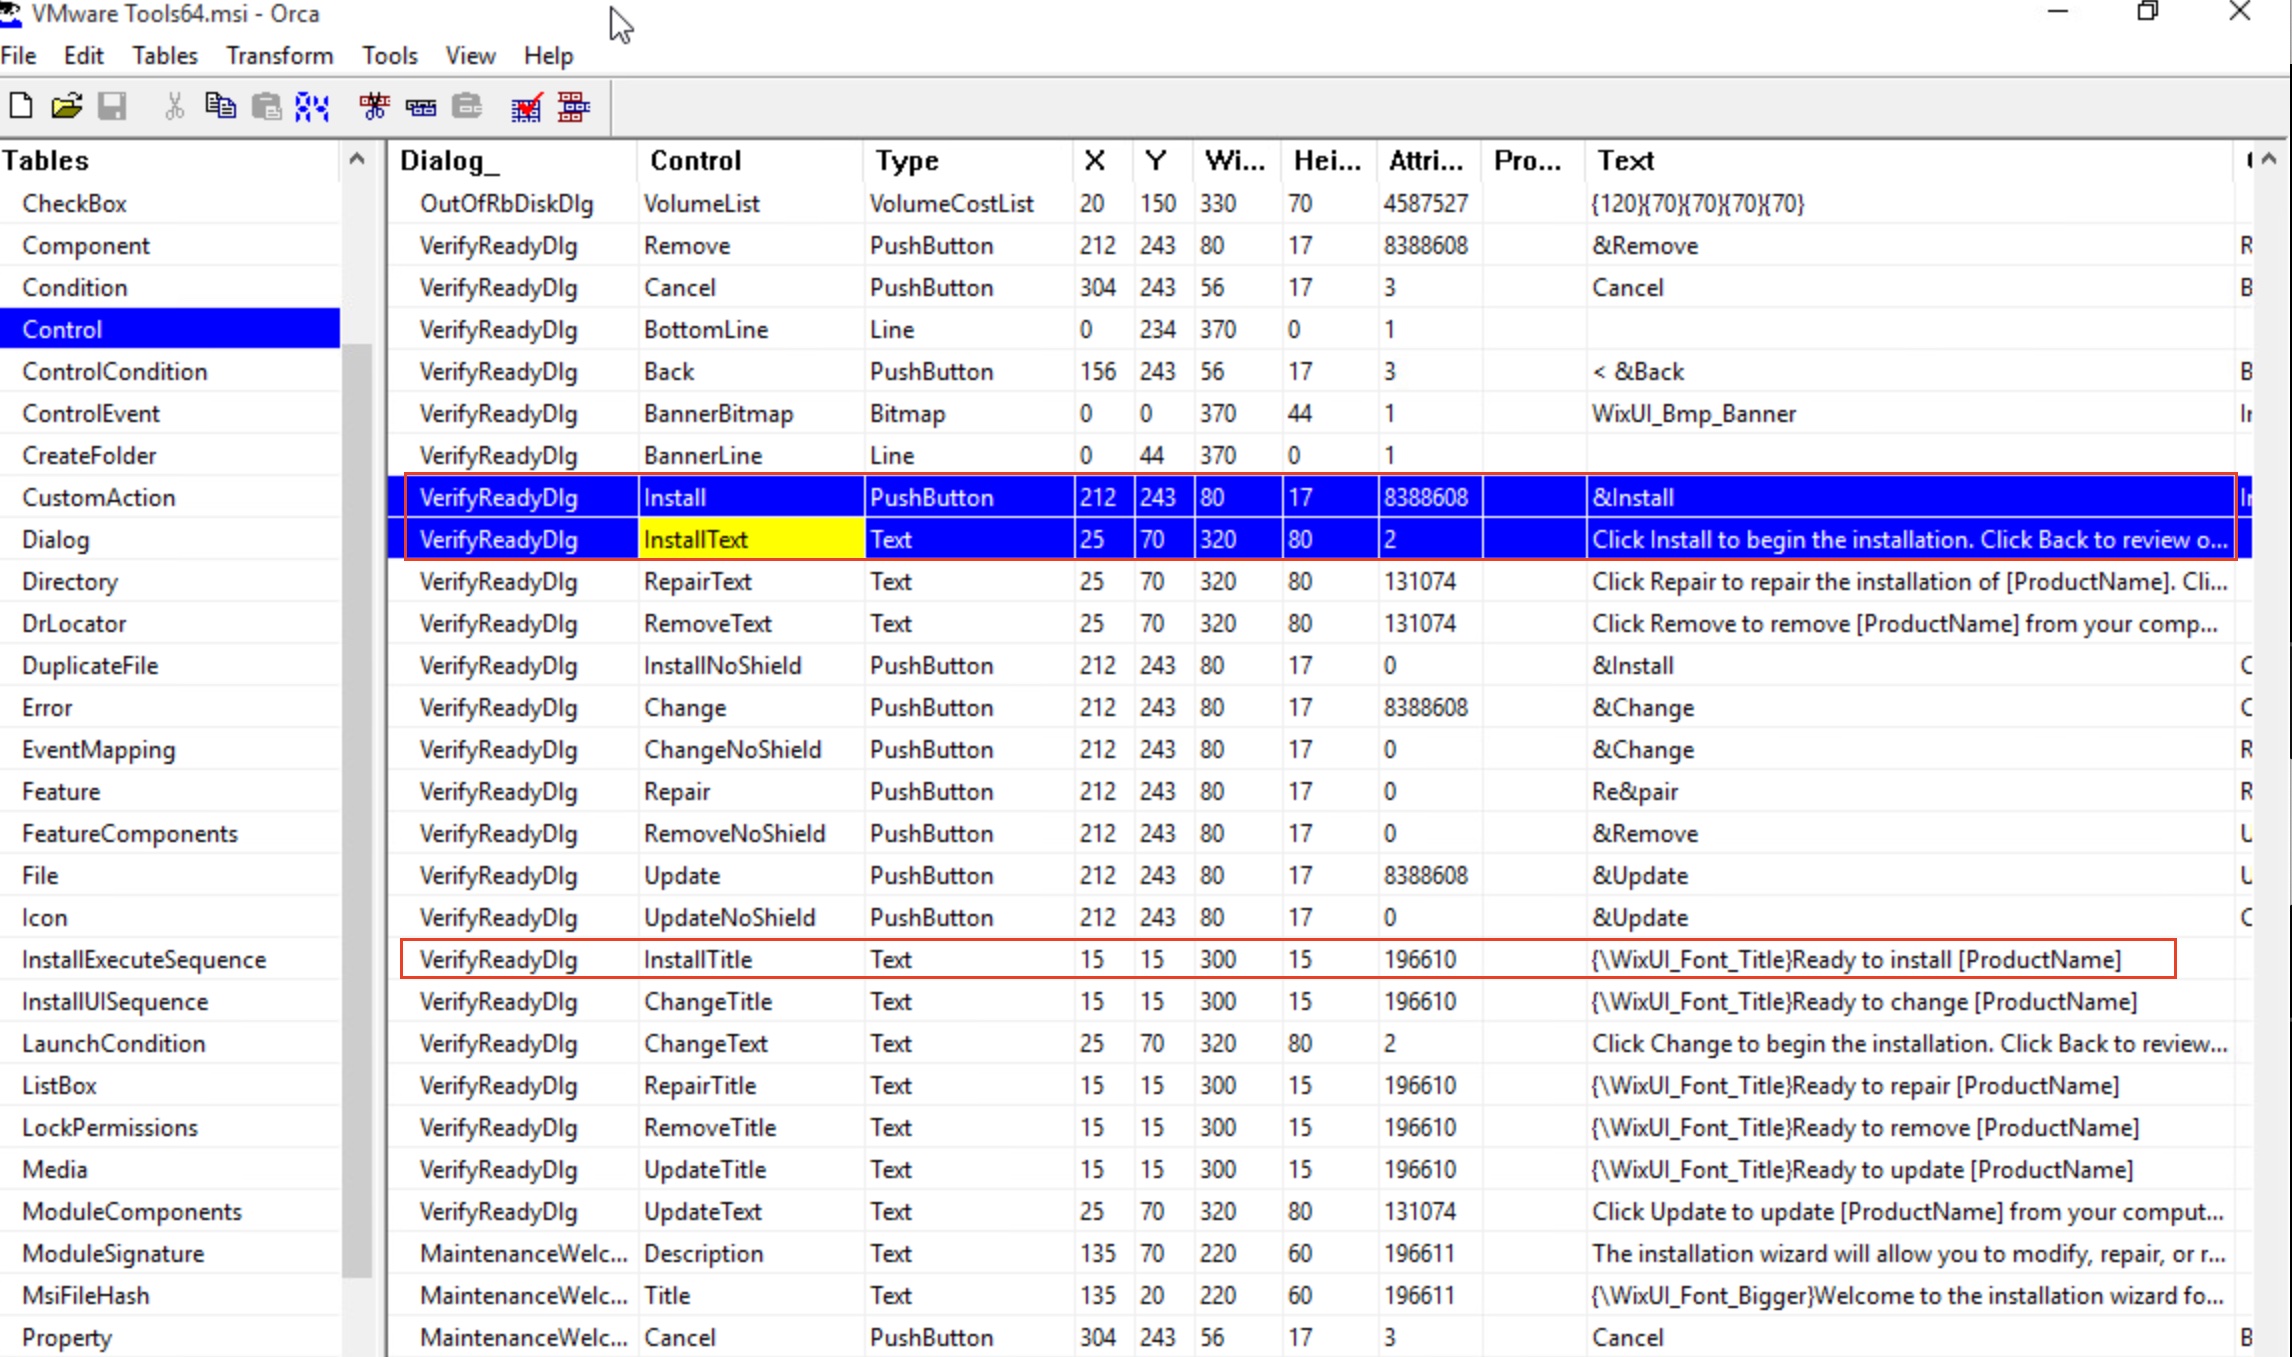Create a new database via New icon
Screen dimensions: 2292x1357
pyautogui.click(x=20, y=107)
